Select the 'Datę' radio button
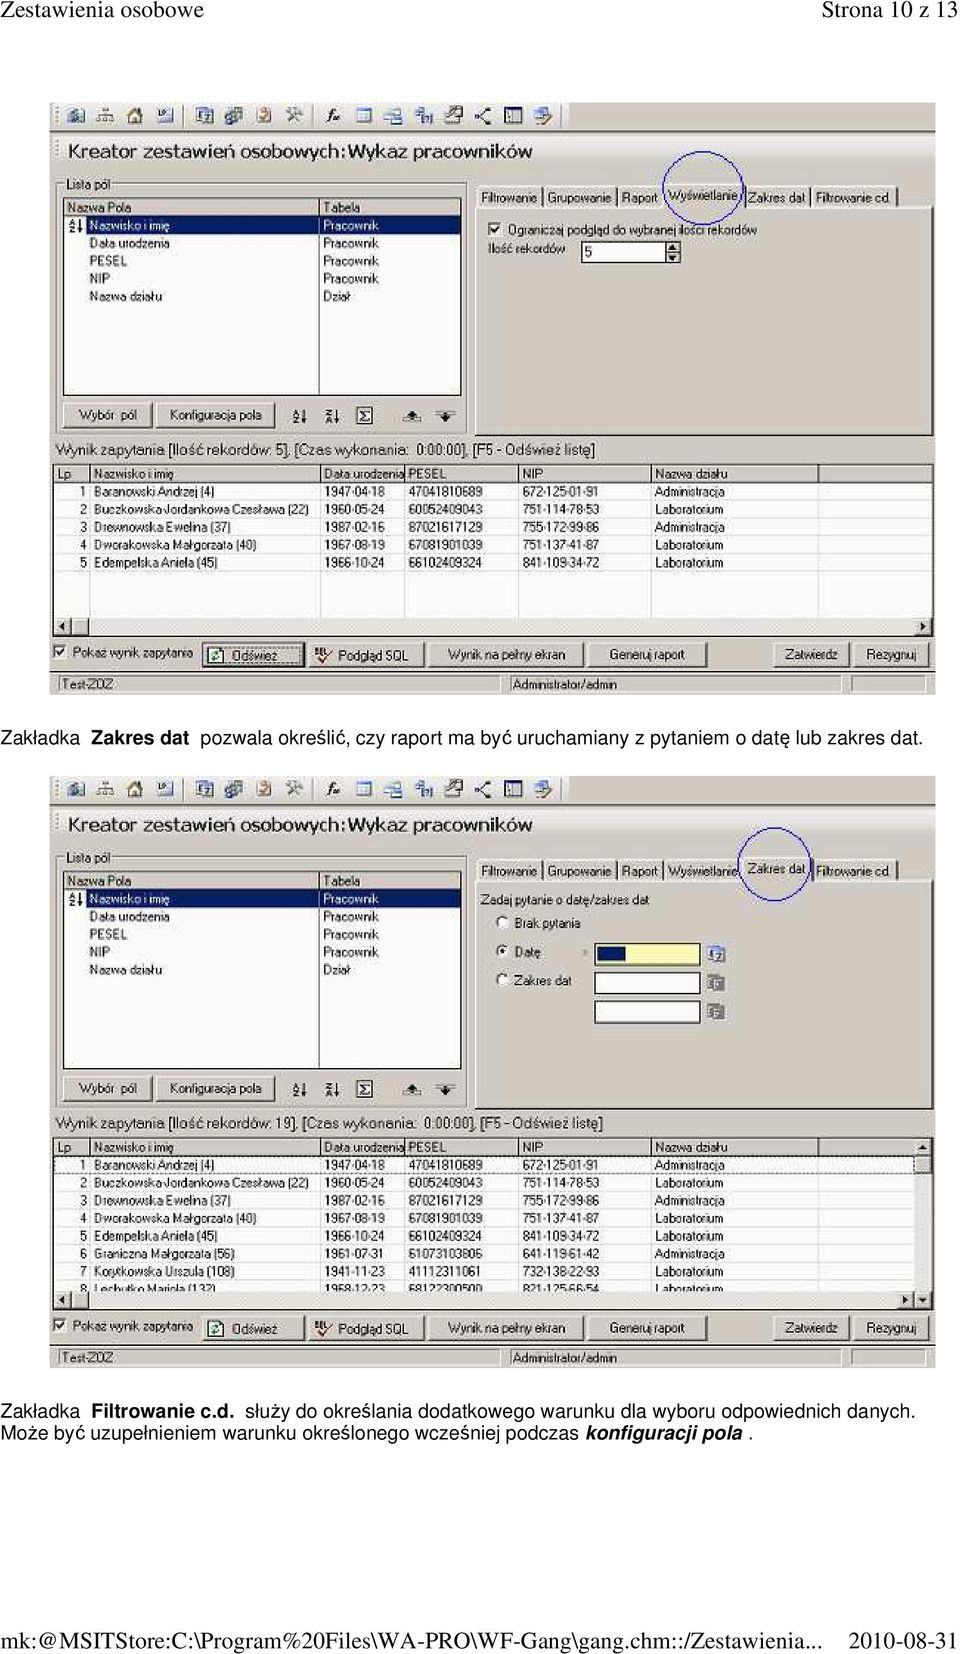The width and height of the screenshot is (960, 1654). pos(502,952)
